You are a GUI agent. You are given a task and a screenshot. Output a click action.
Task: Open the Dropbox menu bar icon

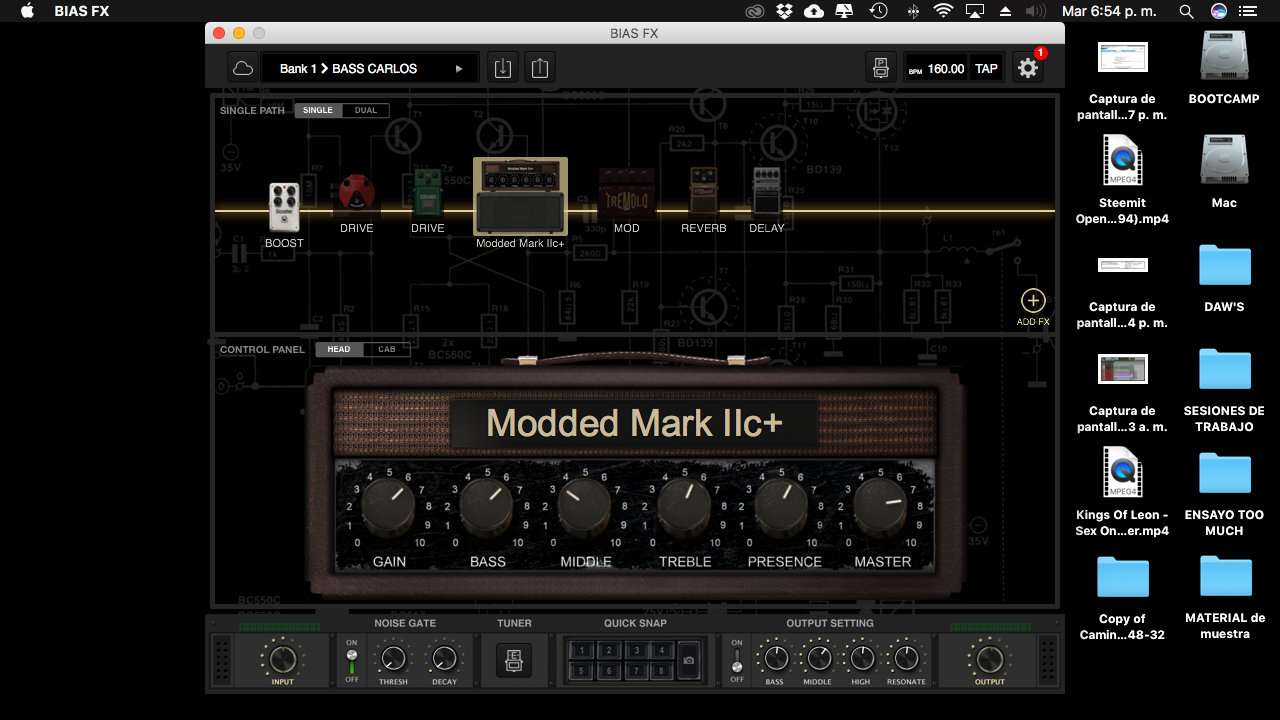click(x=785, y=11)
